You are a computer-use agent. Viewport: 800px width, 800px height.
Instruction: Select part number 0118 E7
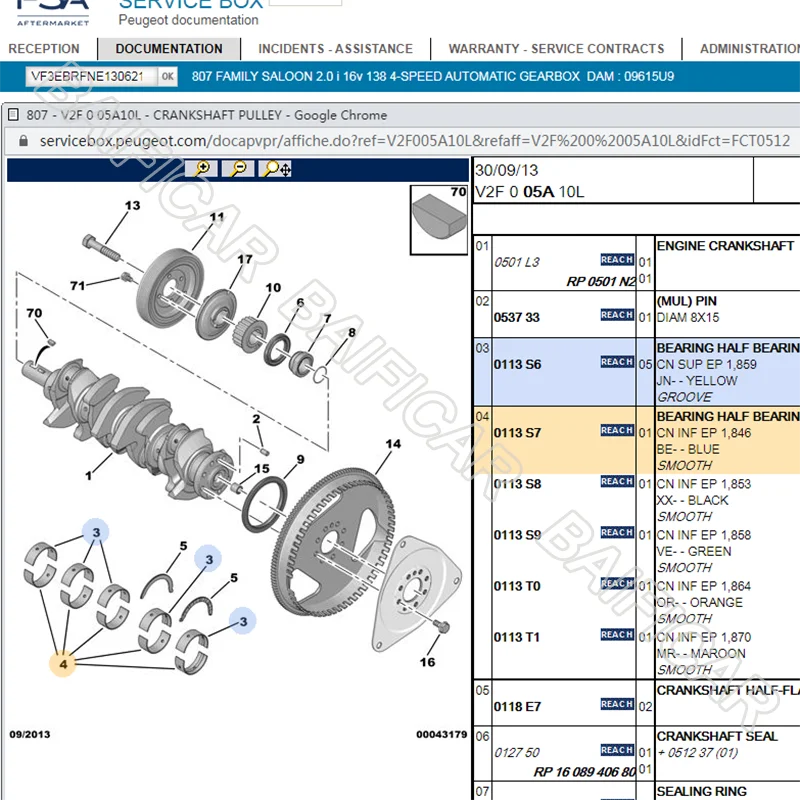coord(517,706)
